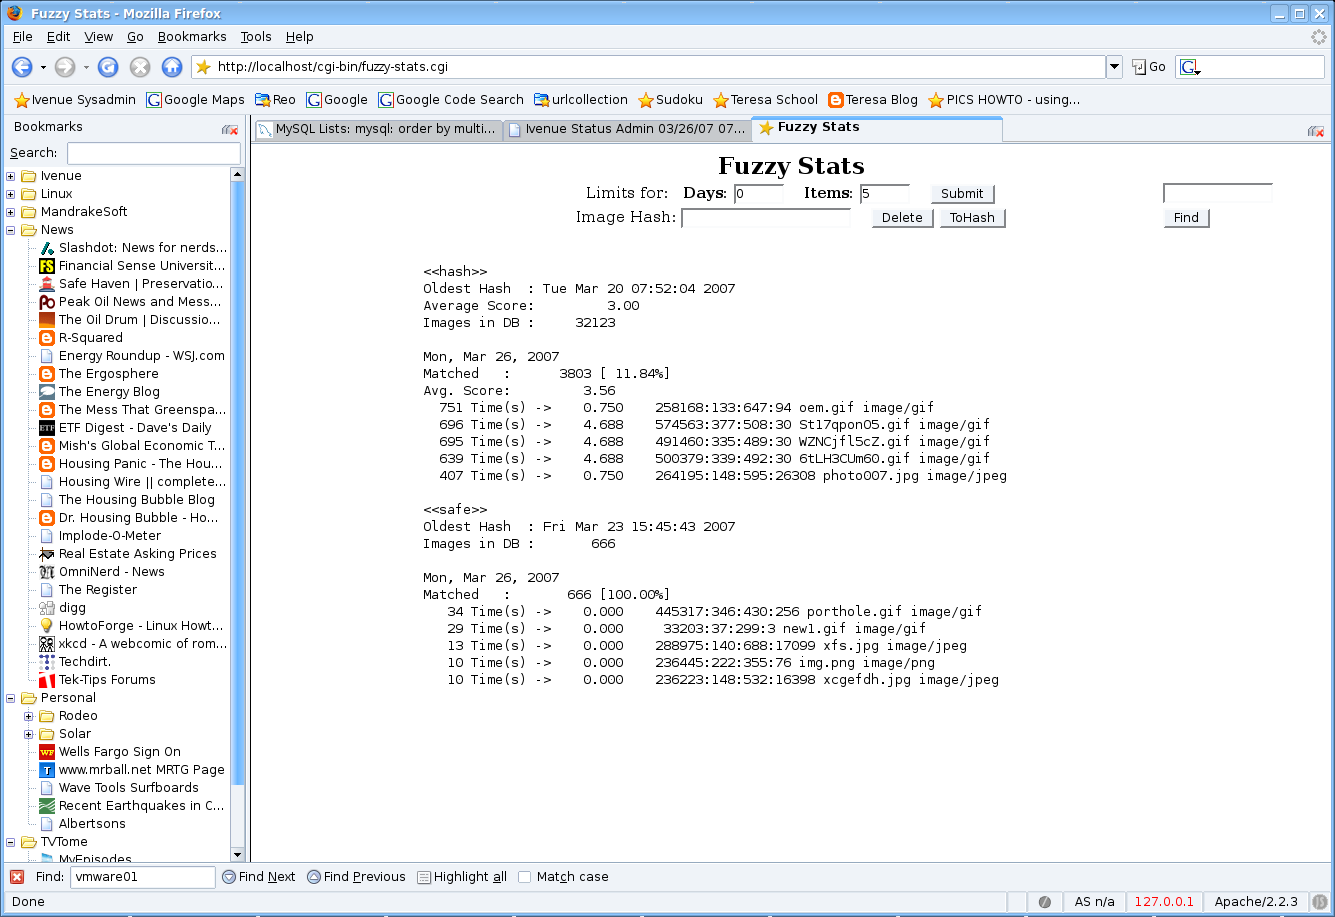Switch to Ivenue Status Admin tab

626,129
